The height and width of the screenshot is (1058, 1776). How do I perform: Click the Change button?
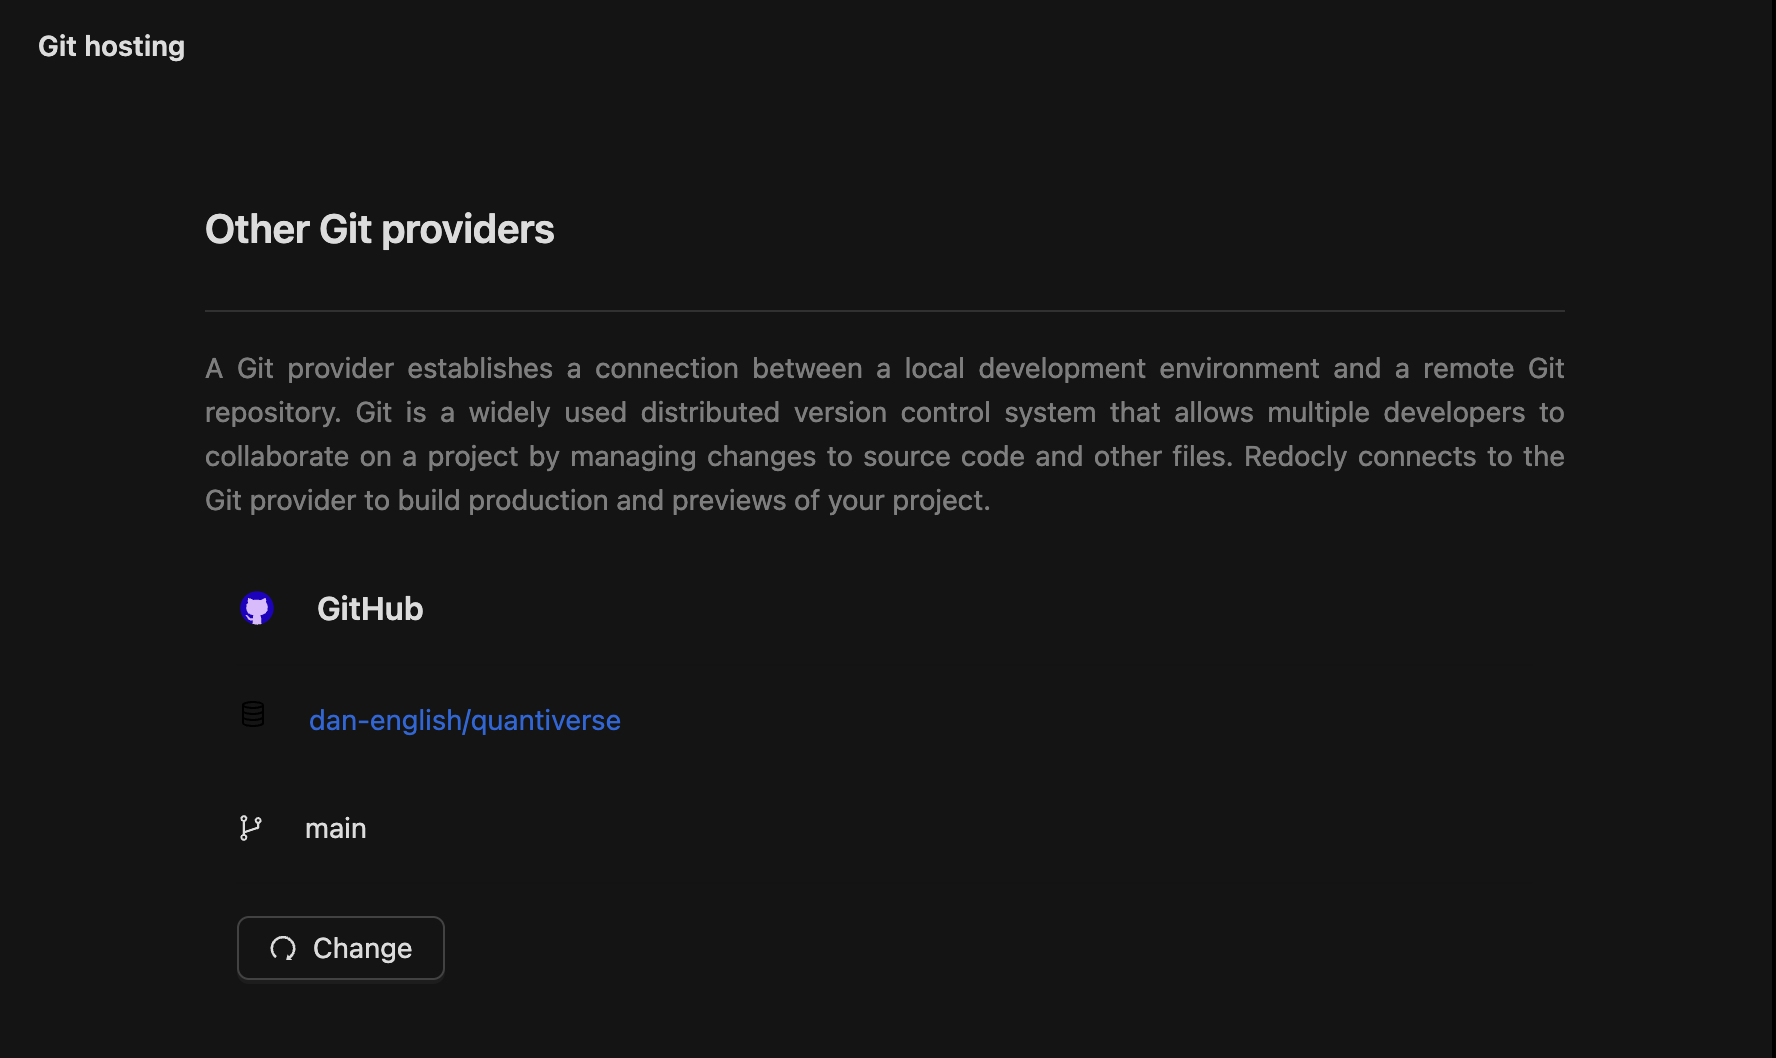point(341,948)
